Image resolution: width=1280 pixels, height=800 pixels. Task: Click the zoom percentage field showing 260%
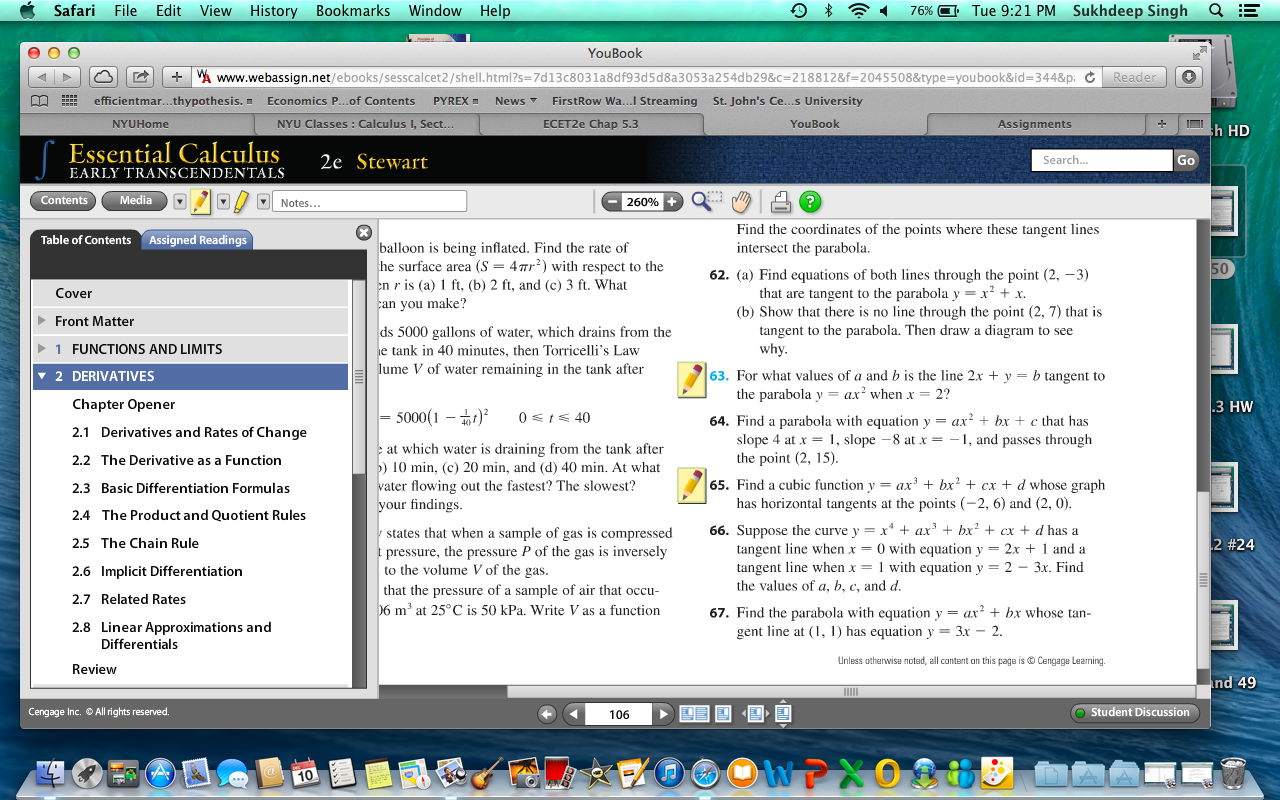pos(642,202)
